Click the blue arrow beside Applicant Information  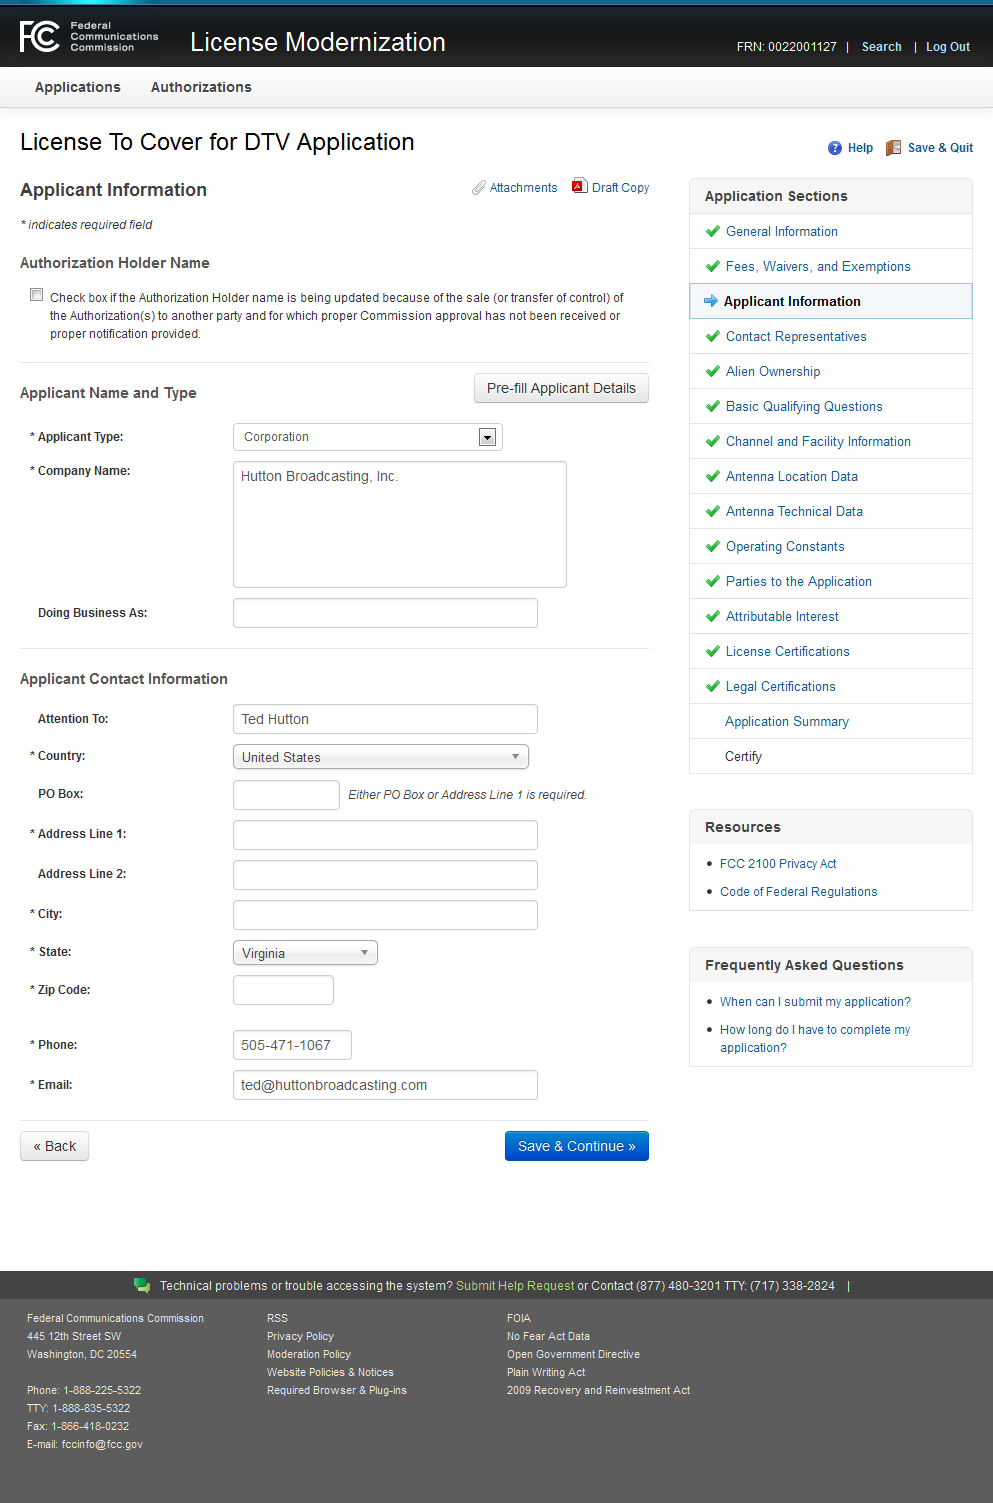711,301
